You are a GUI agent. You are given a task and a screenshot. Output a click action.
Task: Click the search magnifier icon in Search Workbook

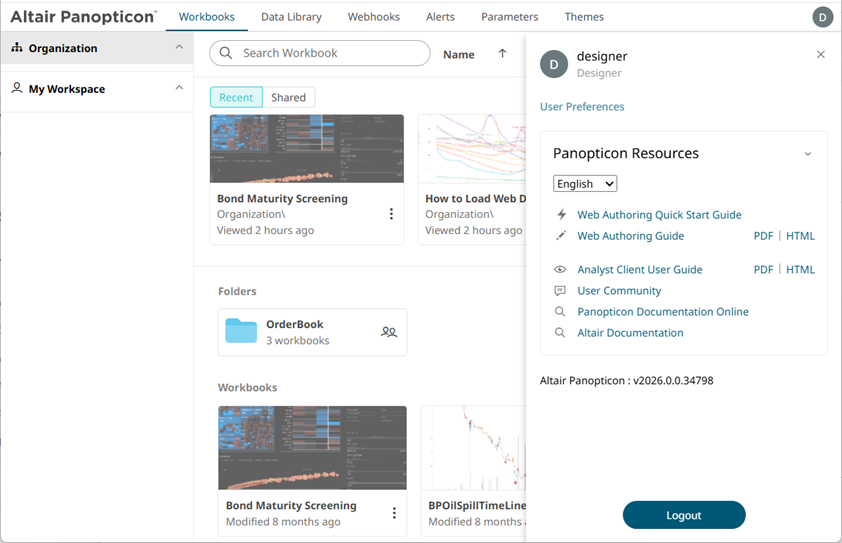226,53
